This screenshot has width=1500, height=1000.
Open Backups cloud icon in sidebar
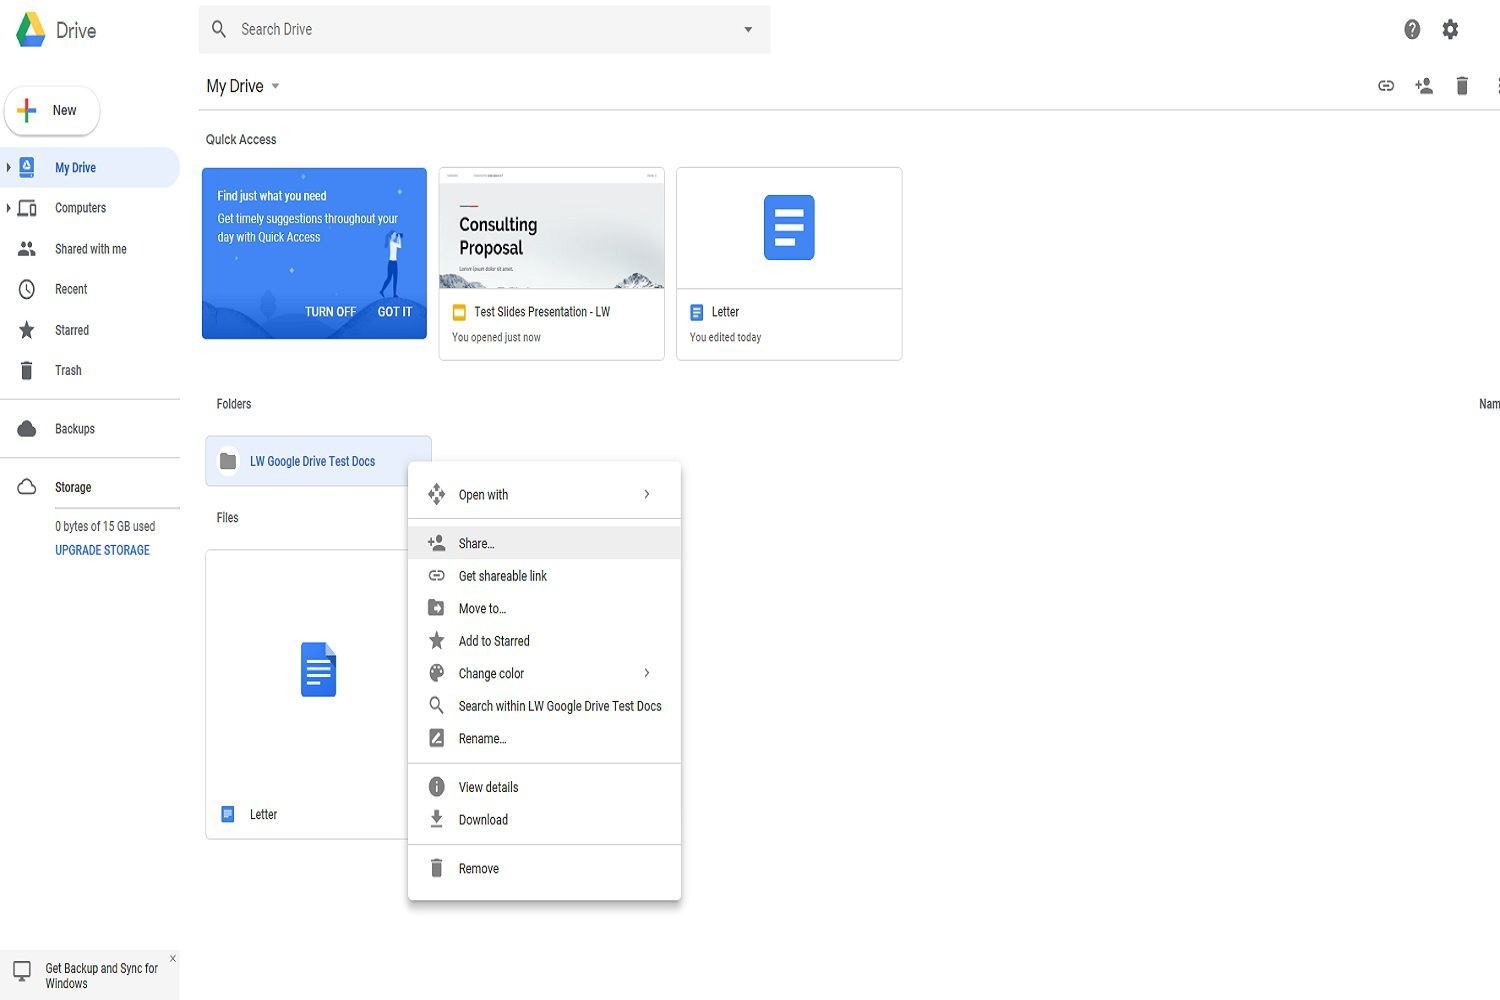point(27,429)
